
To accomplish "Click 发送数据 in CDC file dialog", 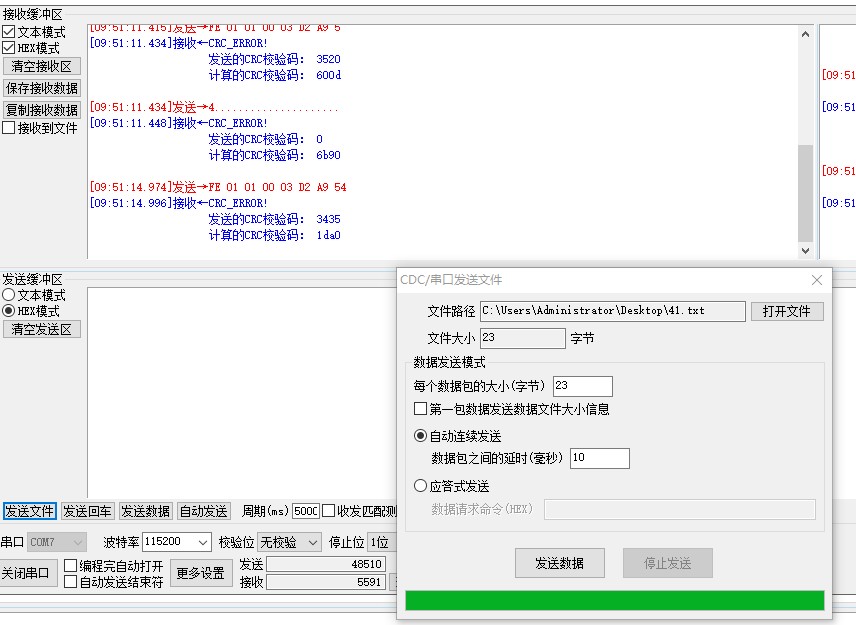I will pos(560,563).
